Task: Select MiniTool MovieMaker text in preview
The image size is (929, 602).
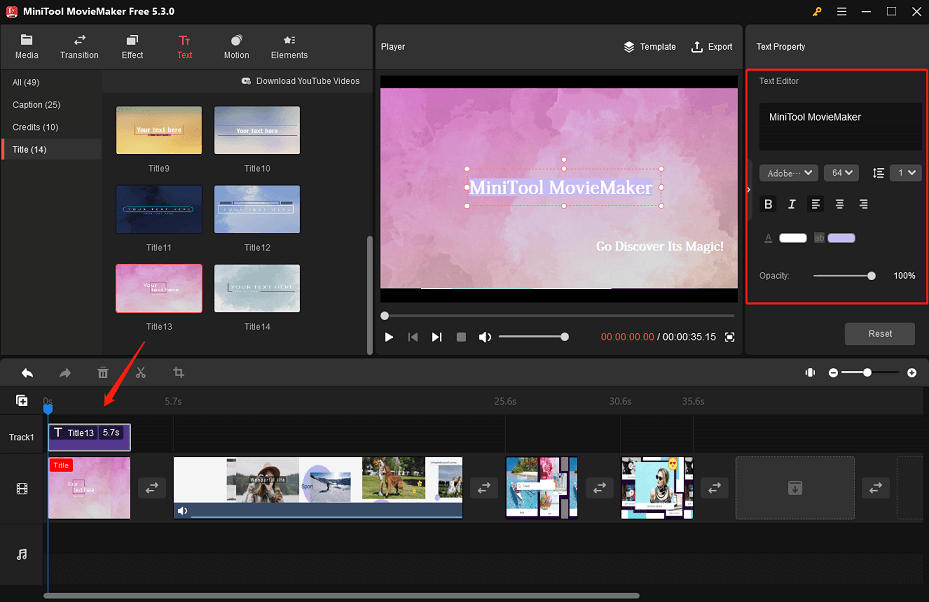Action: pos(560,188)
